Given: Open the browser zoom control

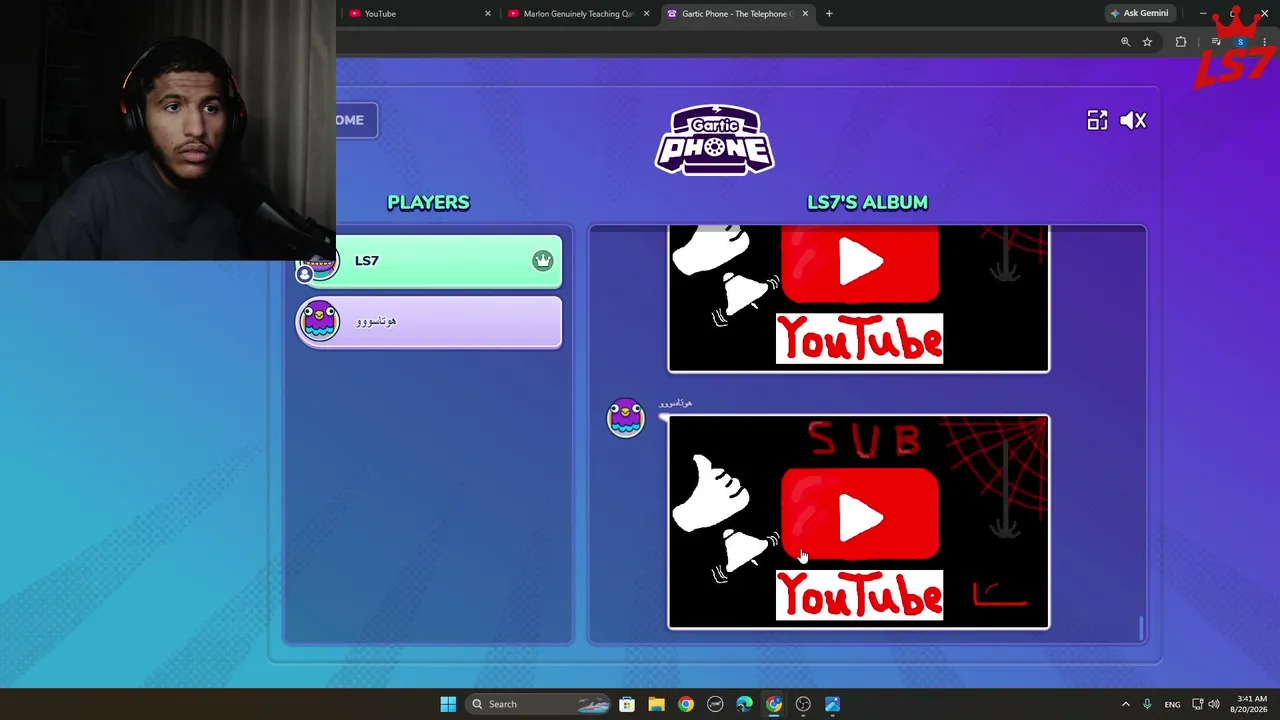Looking at the screenshot, I should tap(1125, 42).
